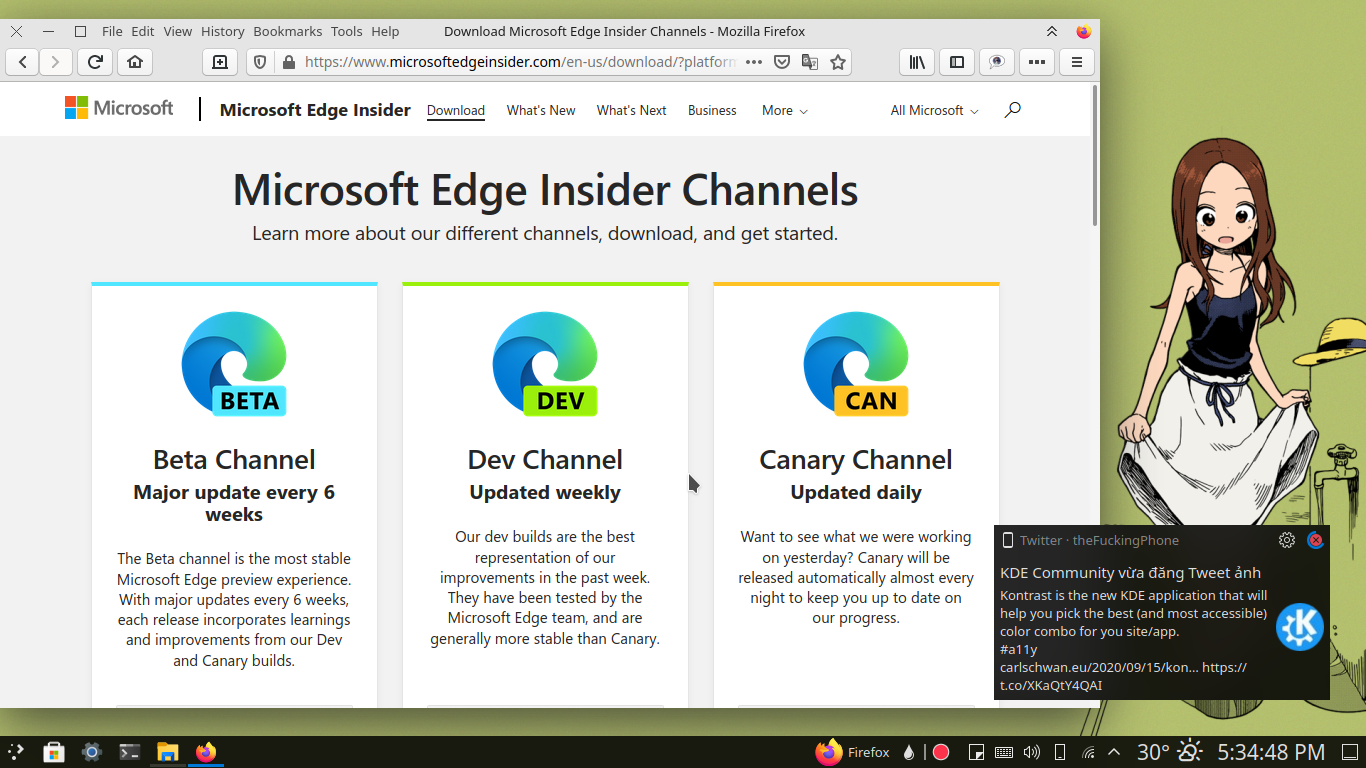Dismiss the Twitter notification popup

point(1316,540)
